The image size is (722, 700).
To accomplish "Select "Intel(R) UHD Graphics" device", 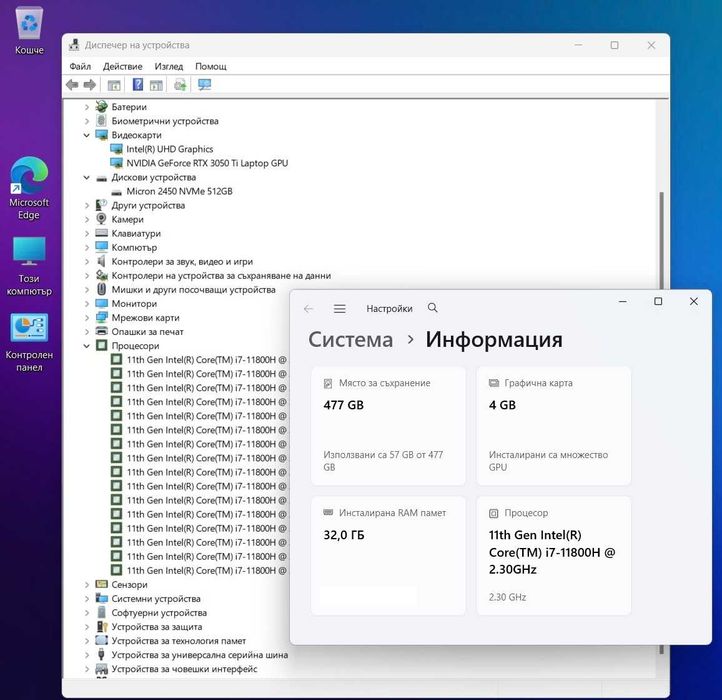I will [169, 149].
